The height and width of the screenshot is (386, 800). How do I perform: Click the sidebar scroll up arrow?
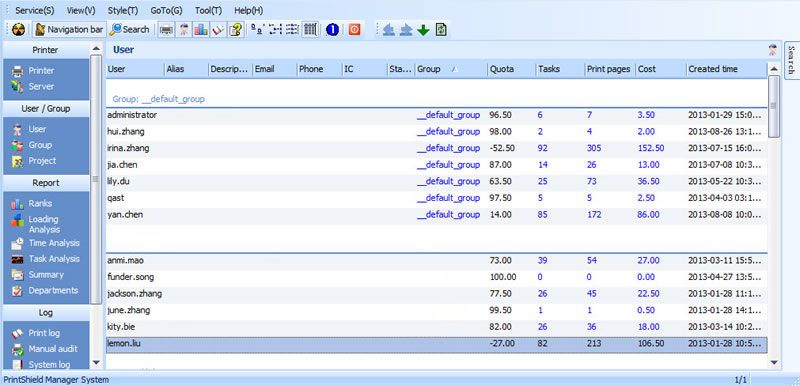click(x=95, y=48)
